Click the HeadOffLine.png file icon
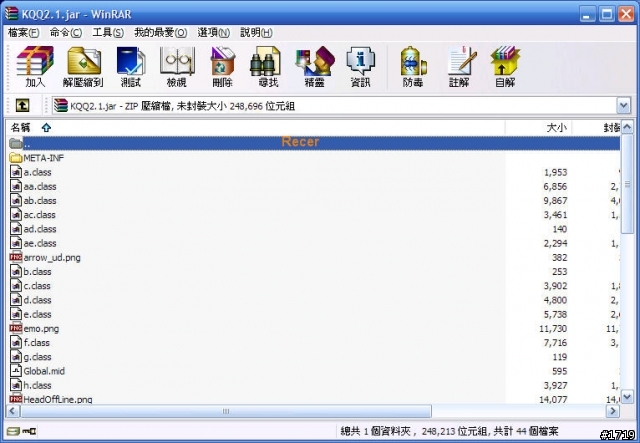The height and width of the screenshot is (443, 640). [x=16, y=399]
